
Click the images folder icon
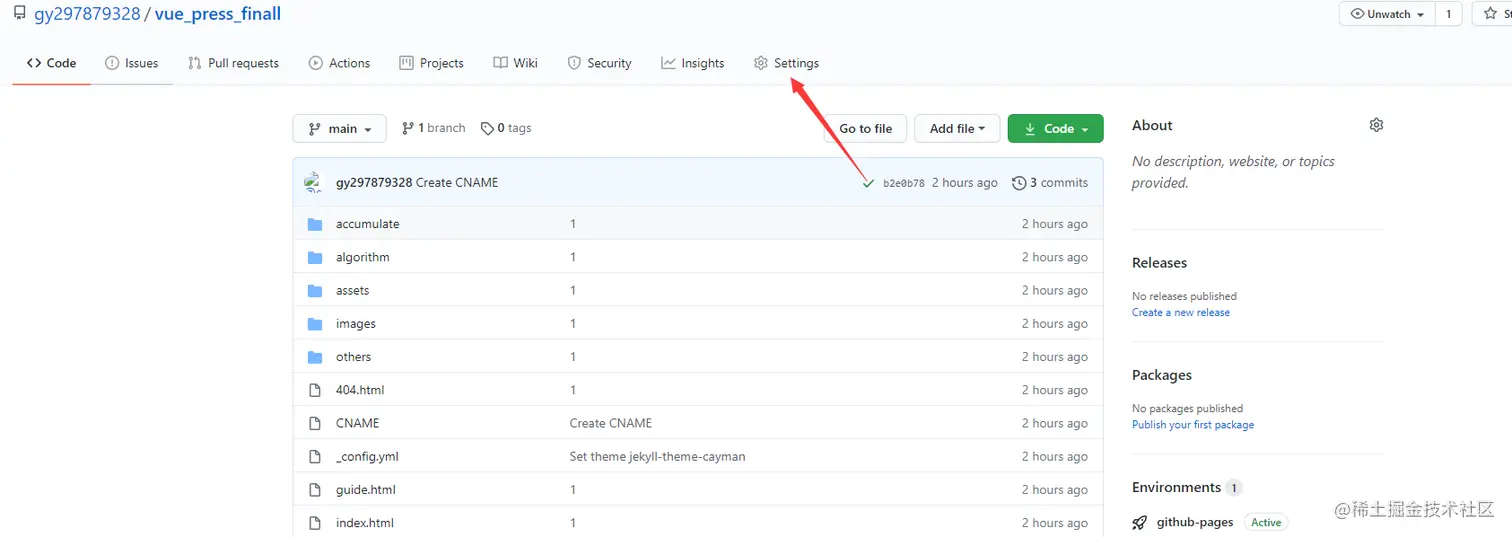(315, 324)
